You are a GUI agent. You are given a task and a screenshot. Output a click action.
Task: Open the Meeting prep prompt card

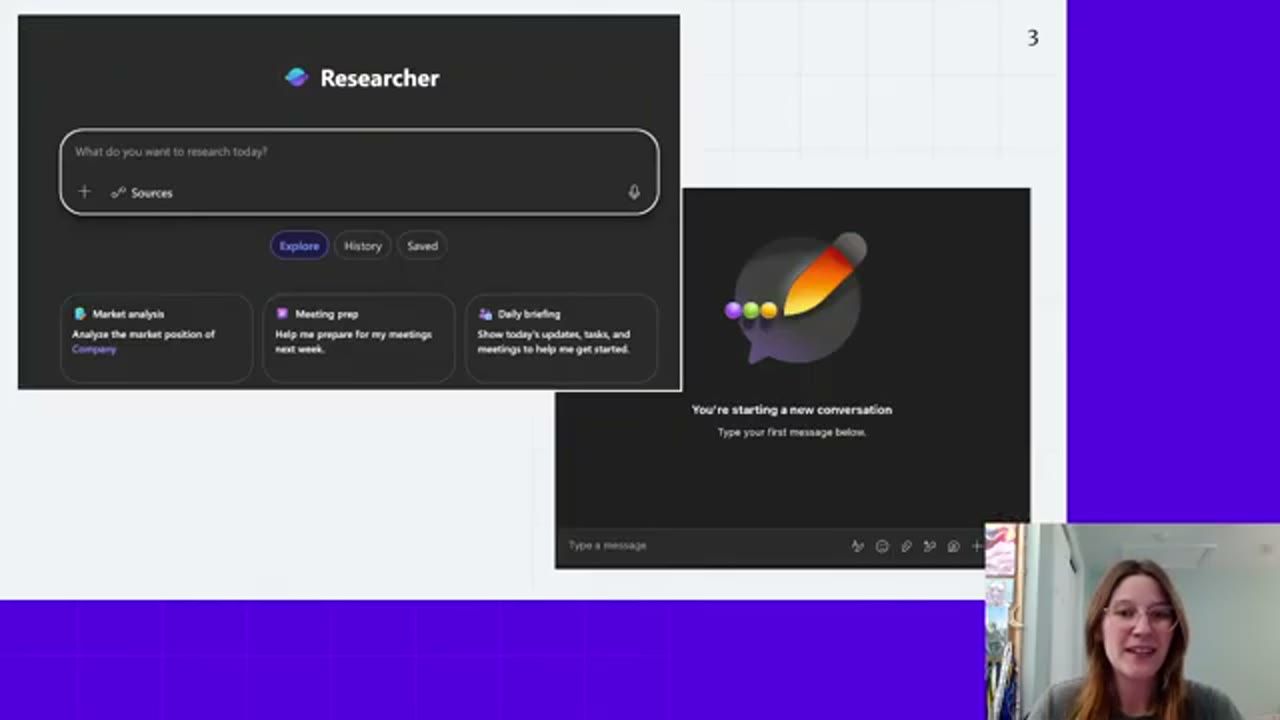pyautogui.click(x=359, y=337)
